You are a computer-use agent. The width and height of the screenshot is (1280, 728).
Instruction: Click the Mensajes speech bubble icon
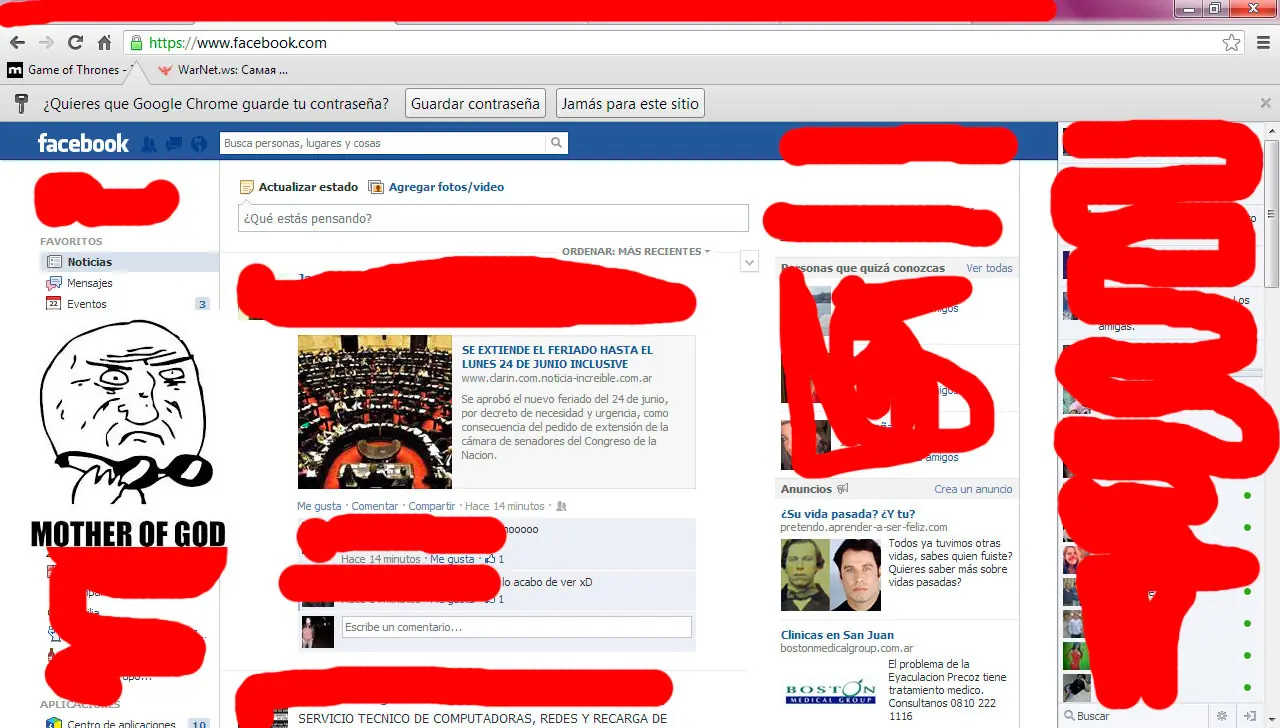pos(54,283)
